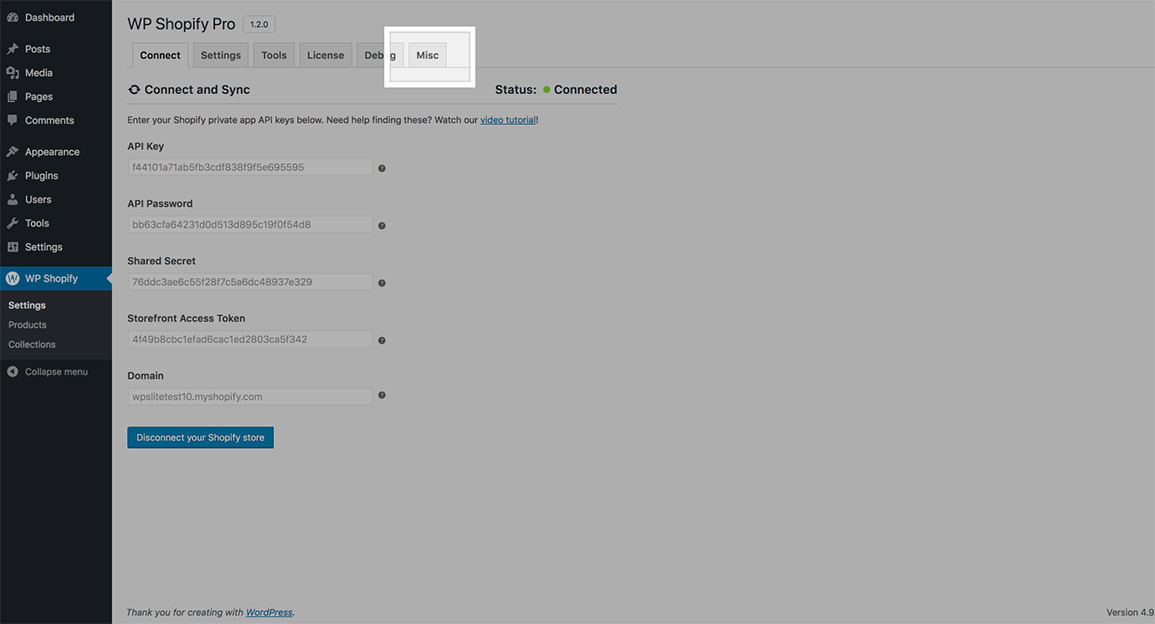Viewport: 1155px width, 624px height.
Task: Open the plugin Settings tab
Action: 220,55
